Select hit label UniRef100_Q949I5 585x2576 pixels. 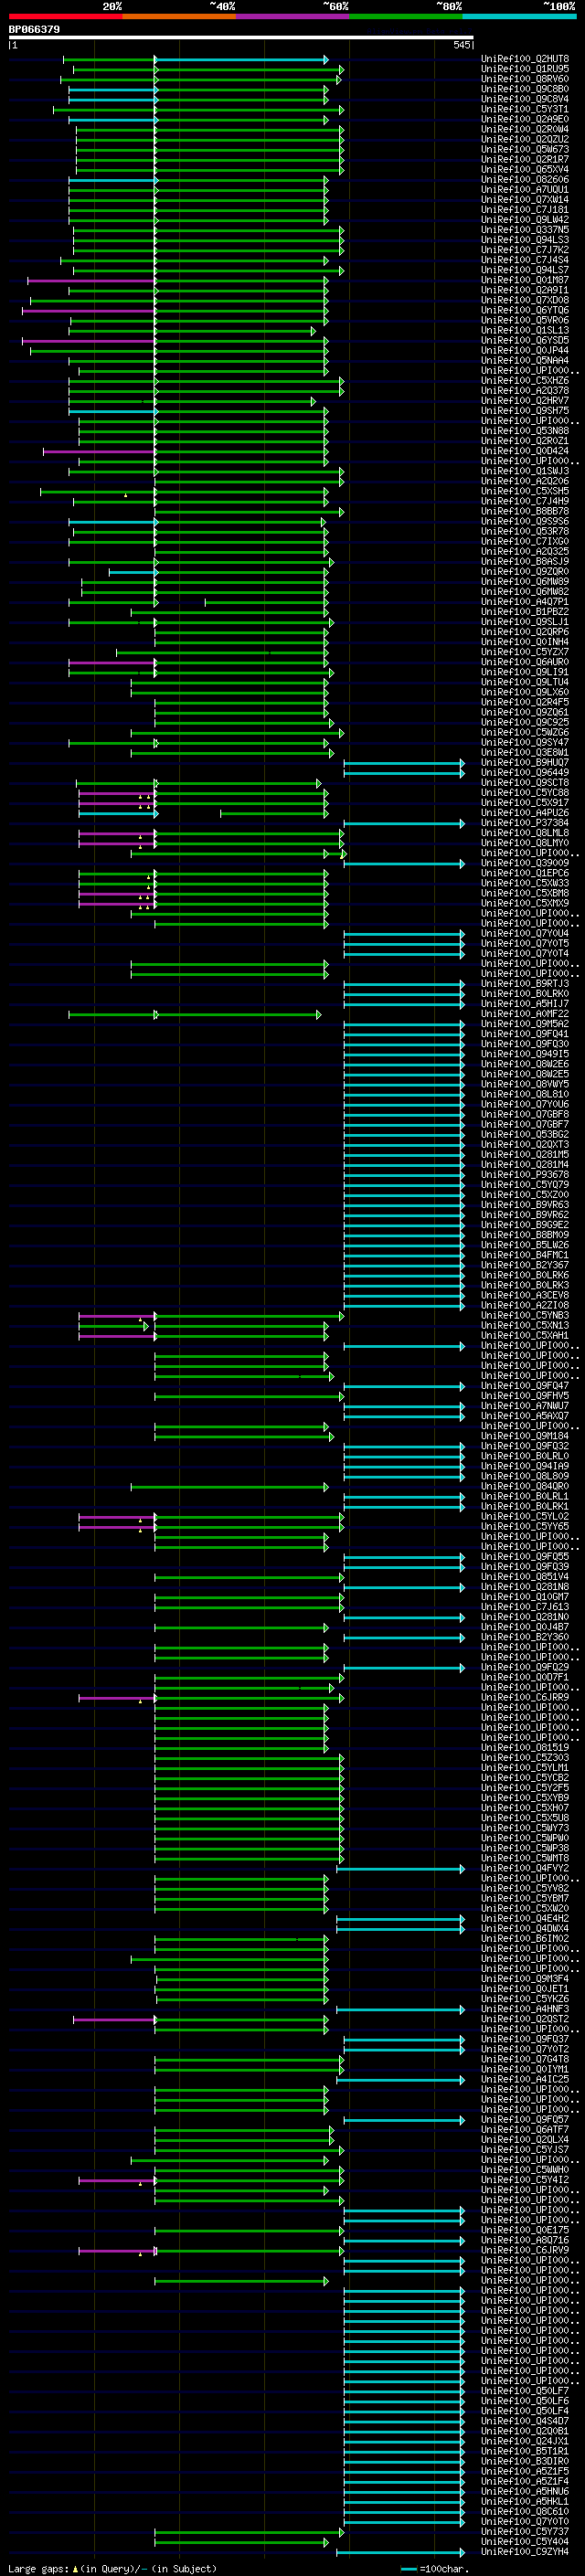525,1055
